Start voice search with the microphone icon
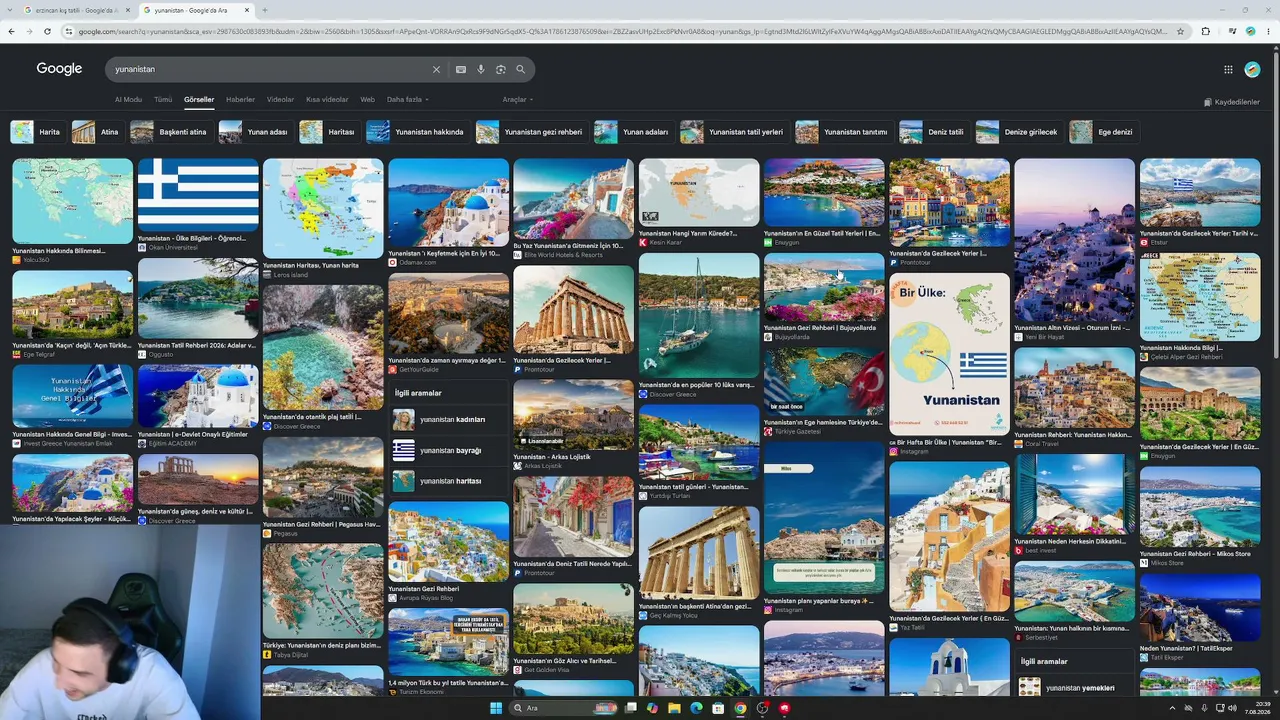 point(481,69)
